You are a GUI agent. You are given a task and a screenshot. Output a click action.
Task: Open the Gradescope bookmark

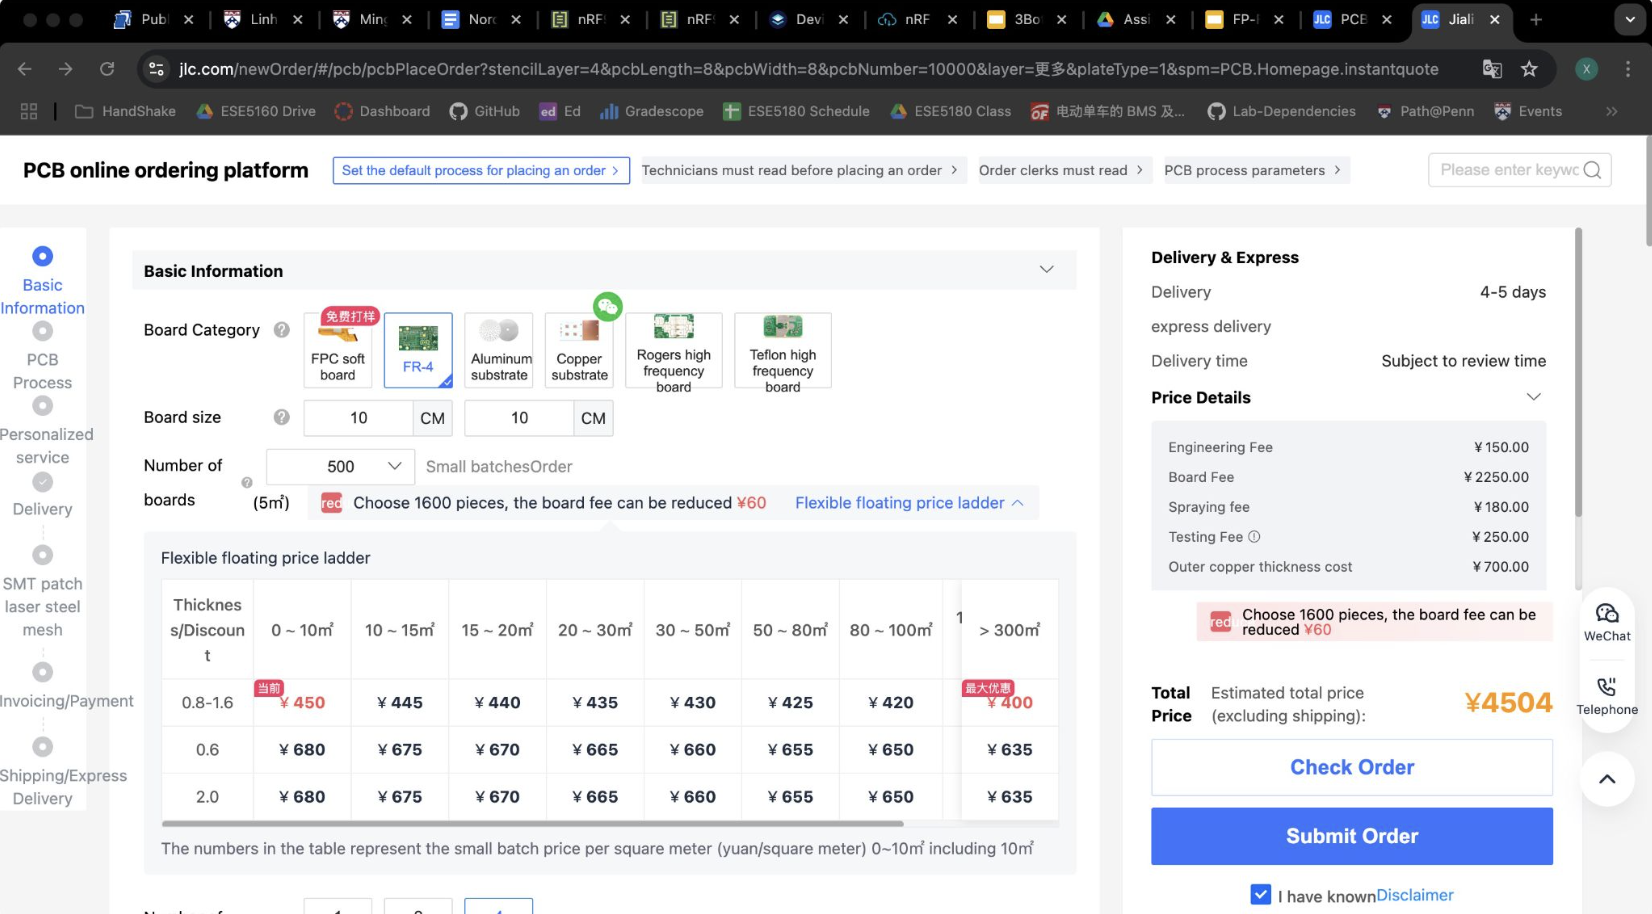click(x=652, y=111)
